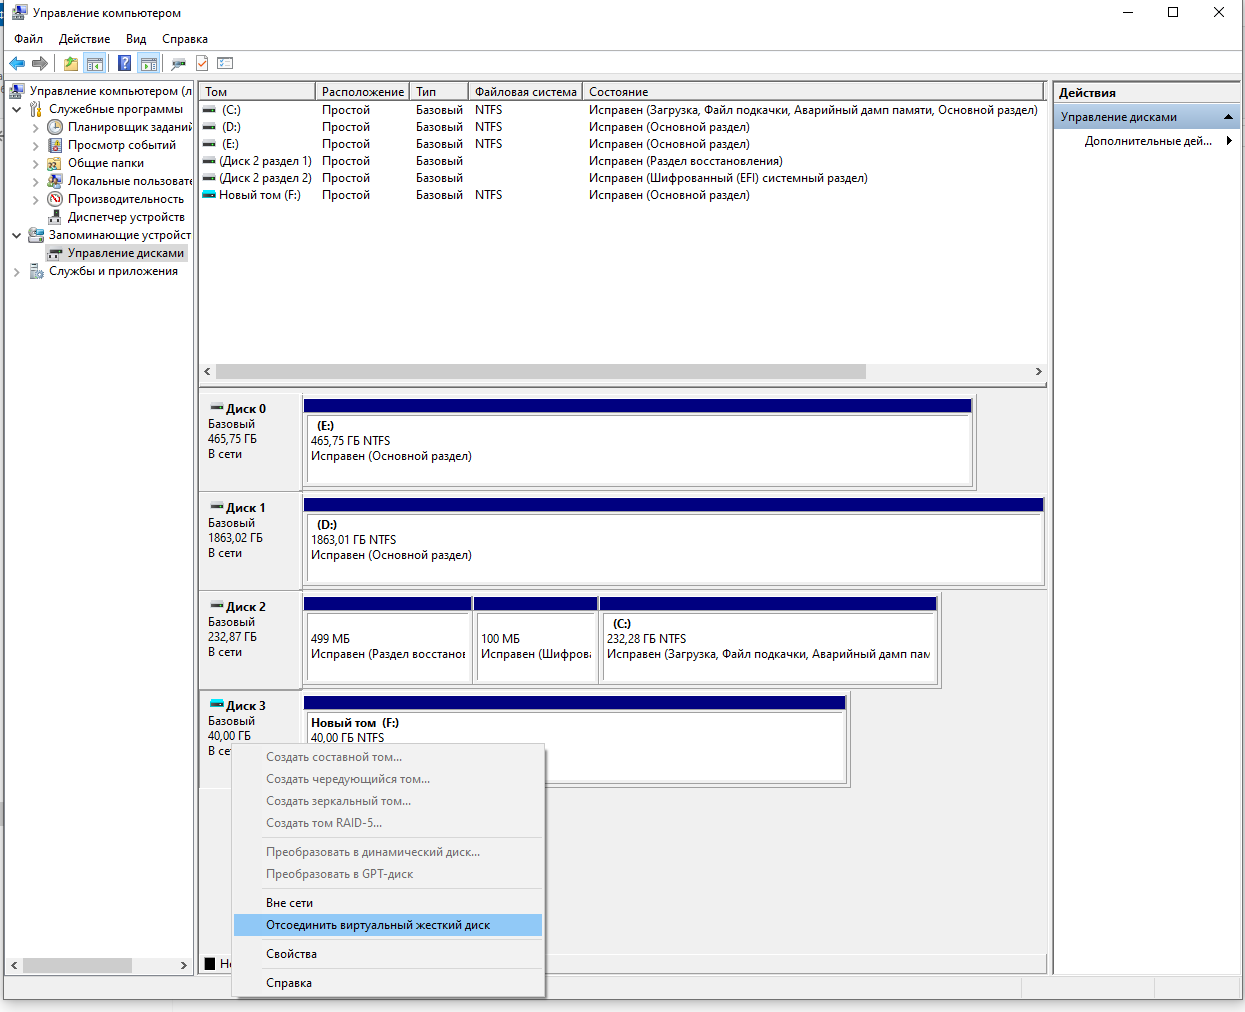Expand the Планировщик заданий node
1245x1012 pixels.
coord(36,127)
